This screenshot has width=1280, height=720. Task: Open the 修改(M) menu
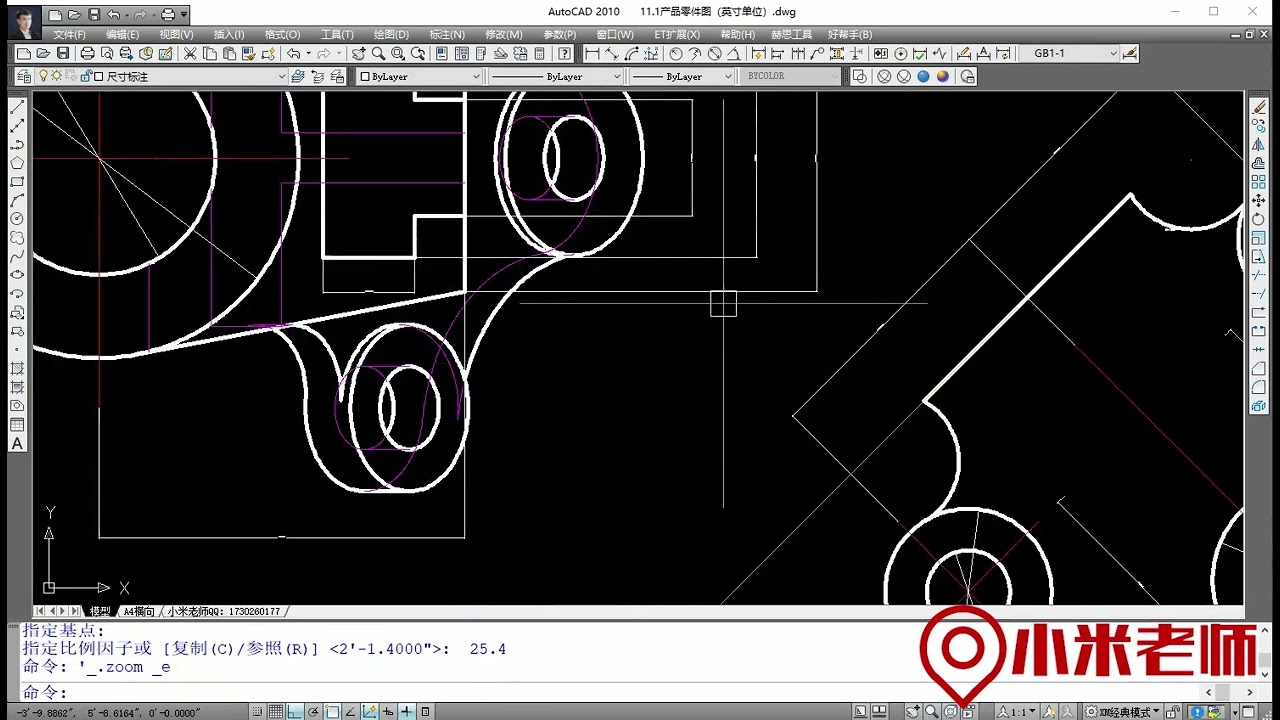[x=504, y=34]
